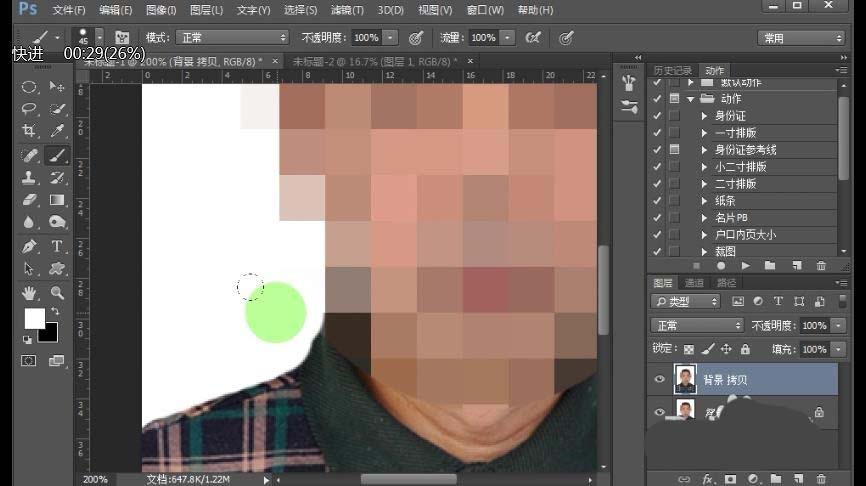Open the 图像(I) menu
The width and height of the screenshot is (866, 486).
coord(161,10)
